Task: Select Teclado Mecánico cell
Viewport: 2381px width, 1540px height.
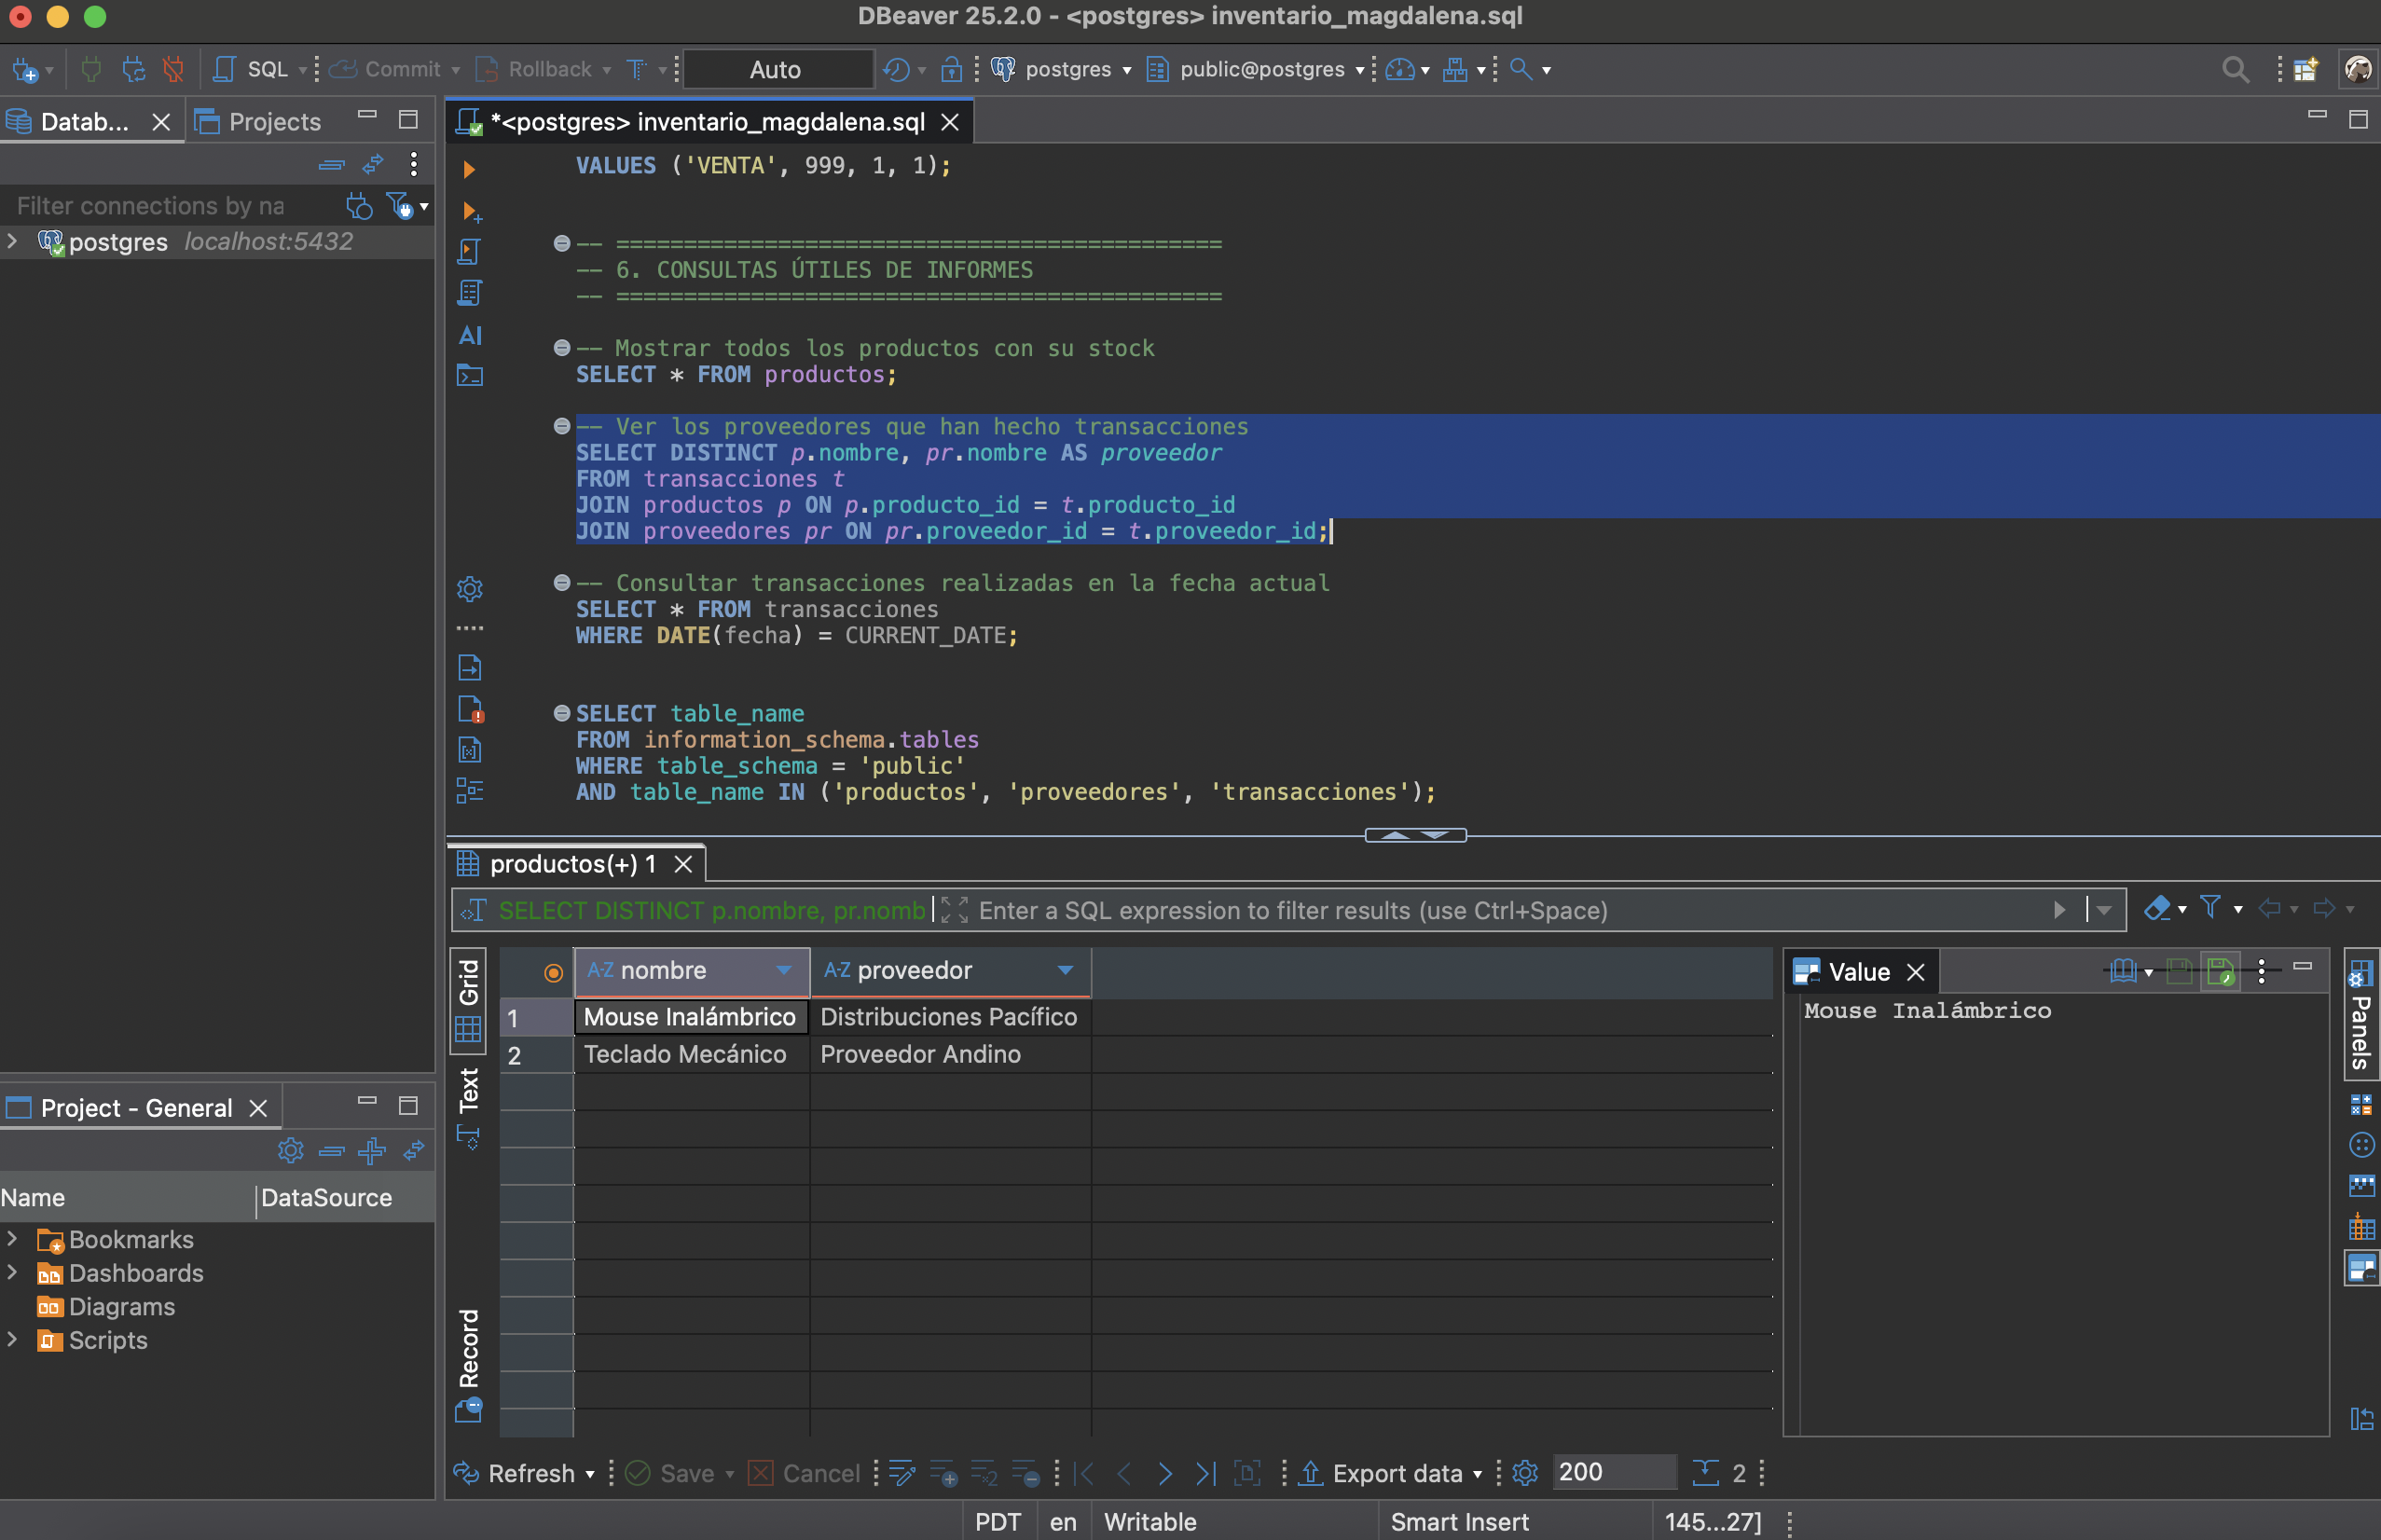Action: [x=691, y=1054]
